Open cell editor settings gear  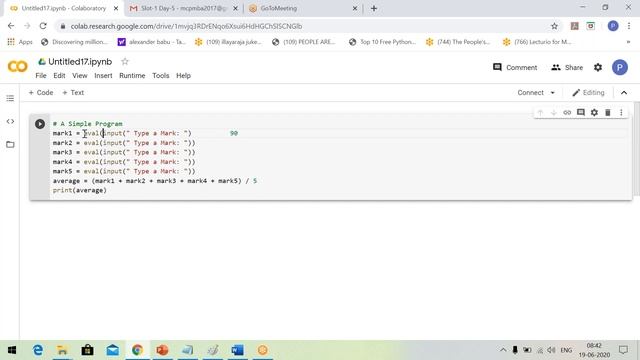pyautogui.click(x=594, y=113)
